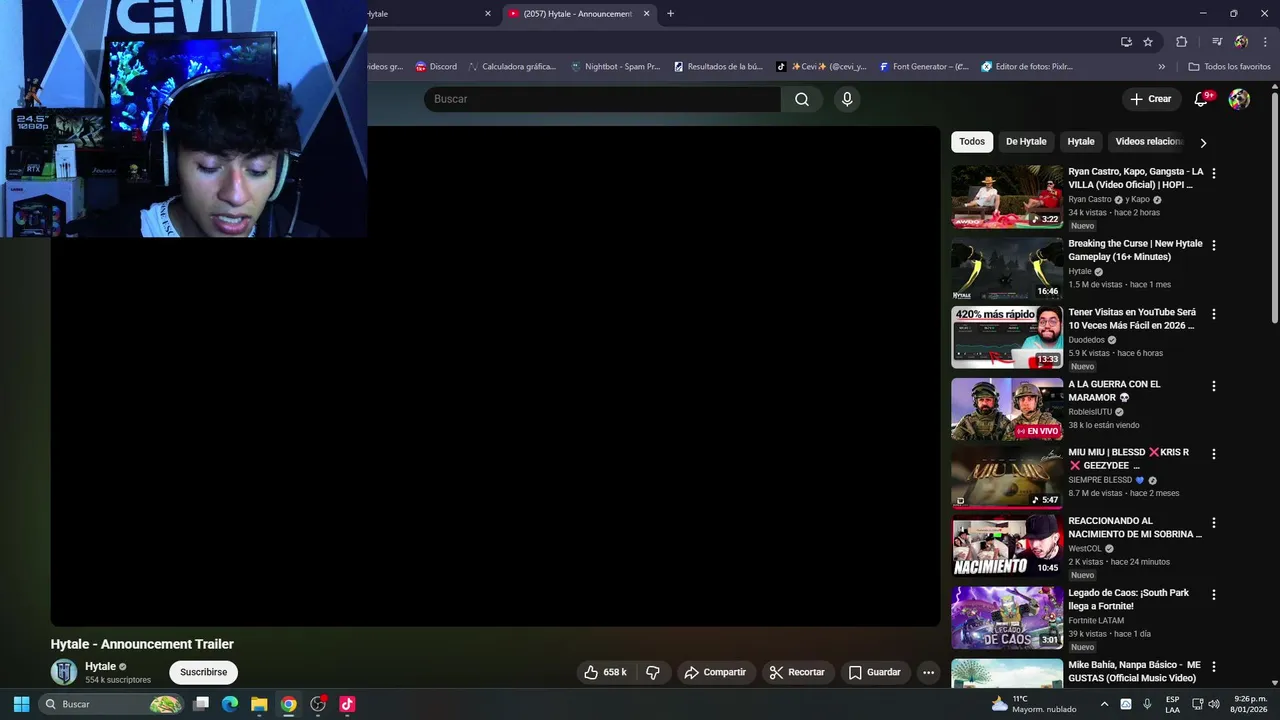This screenshot has height=720, width=1280.
Task: Close the Hytale Announcement browser tab
Action: pyautogui.click(x=646, y=14)
